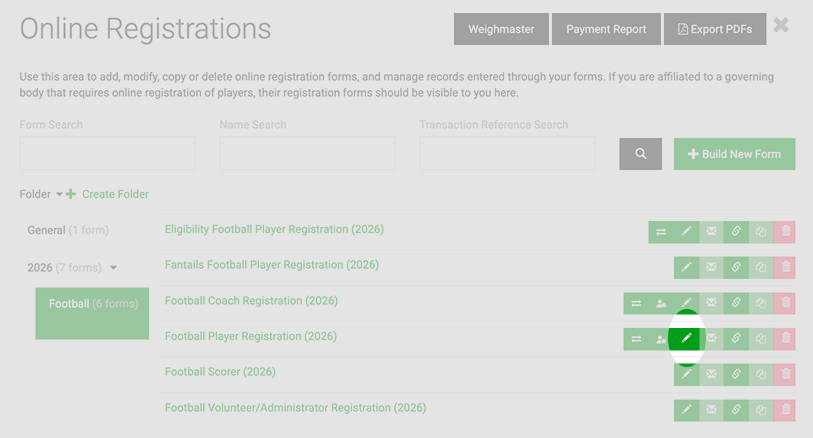Viewport: 813px width, 438px height.
Task: Copy link for Fantails Football Player Registration
Action: coord(736,267)
